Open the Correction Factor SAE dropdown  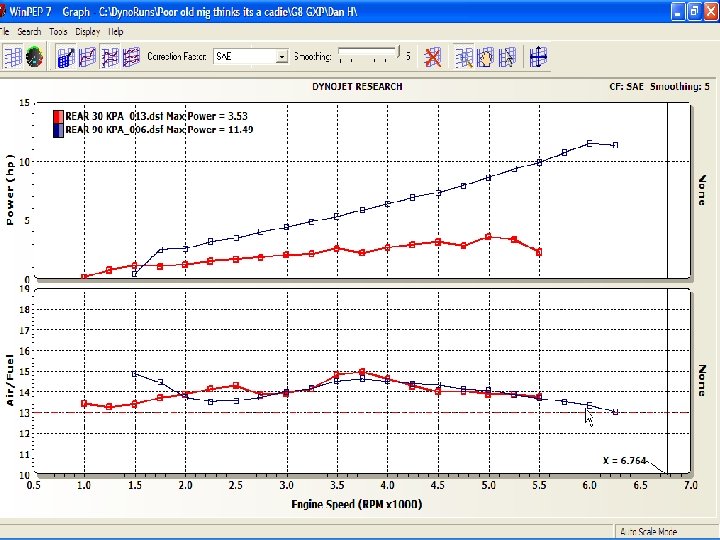tap(251, 56)
